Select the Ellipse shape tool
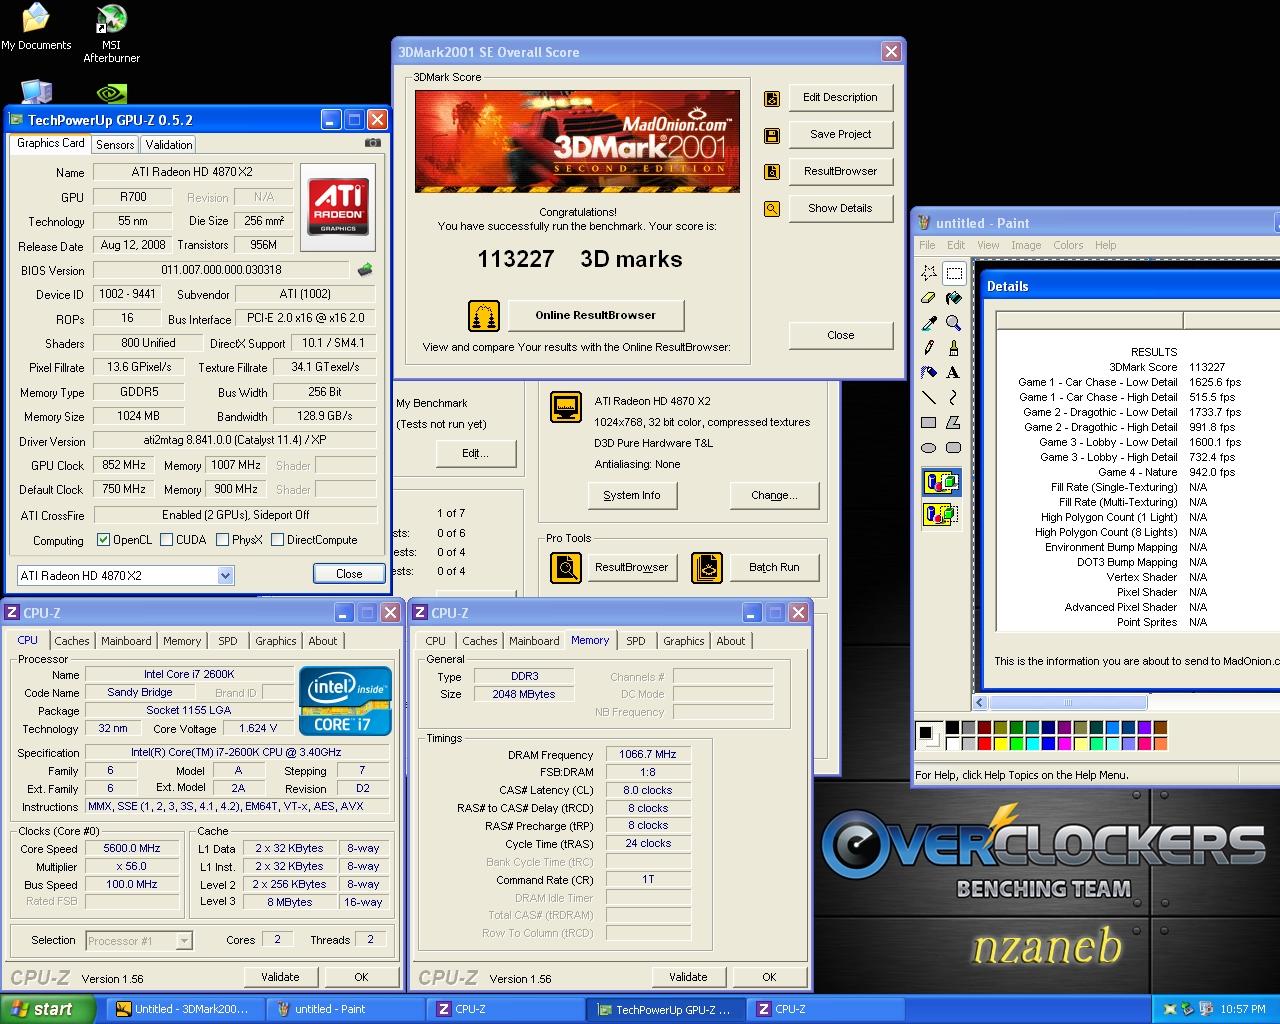This screenshot has width=1280, height=1024. point(929,448)
